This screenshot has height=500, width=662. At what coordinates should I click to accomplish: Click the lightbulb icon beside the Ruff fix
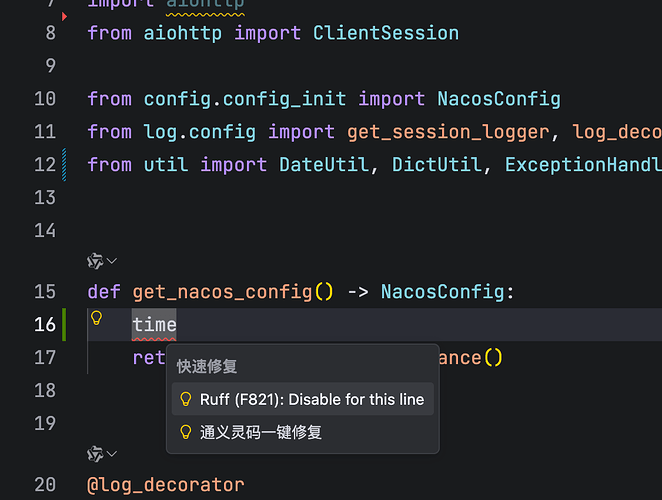tap(185, 399)
